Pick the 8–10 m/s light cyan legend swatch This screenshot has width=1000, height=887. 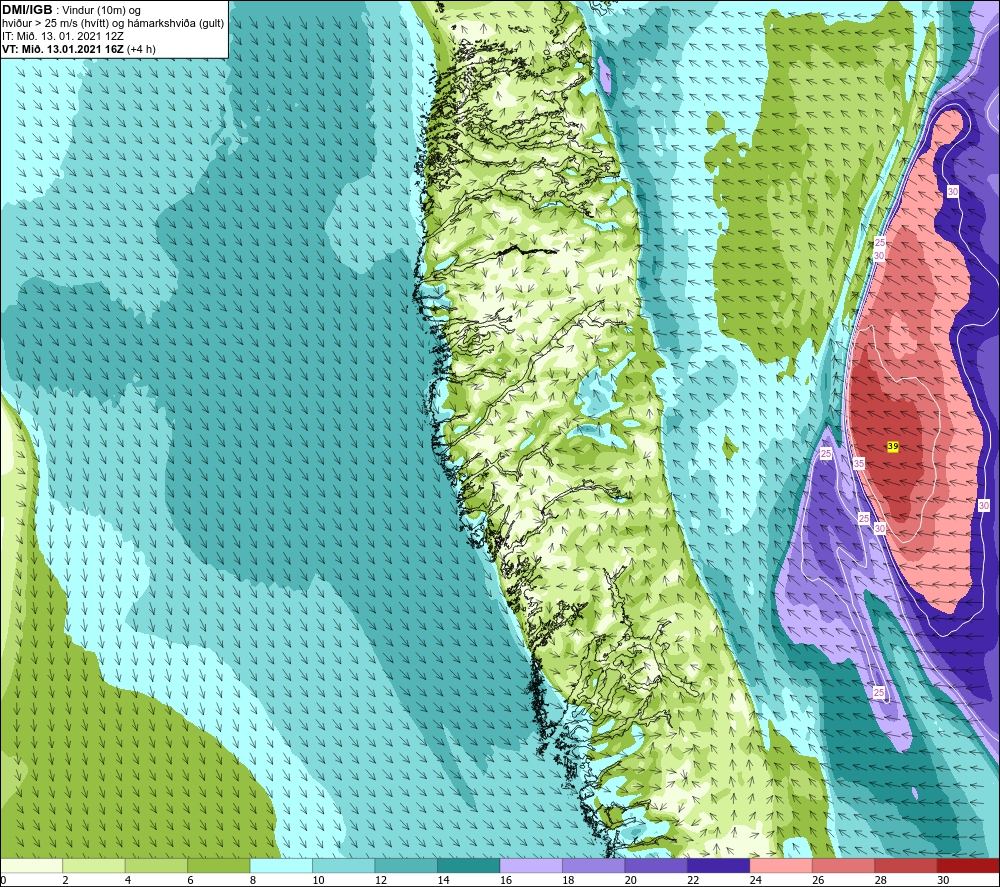281,865
